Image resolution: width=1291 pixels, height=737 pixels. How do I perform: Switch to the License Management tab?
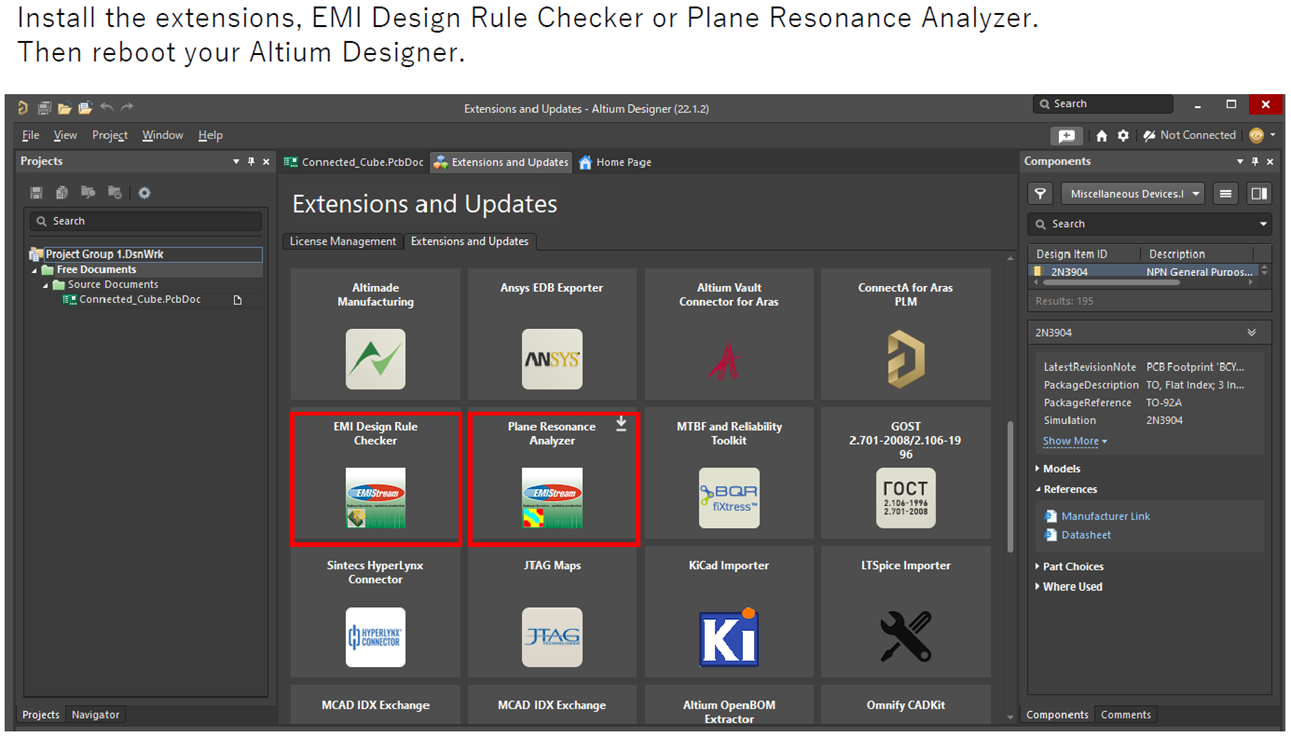[x=343, y=242]
